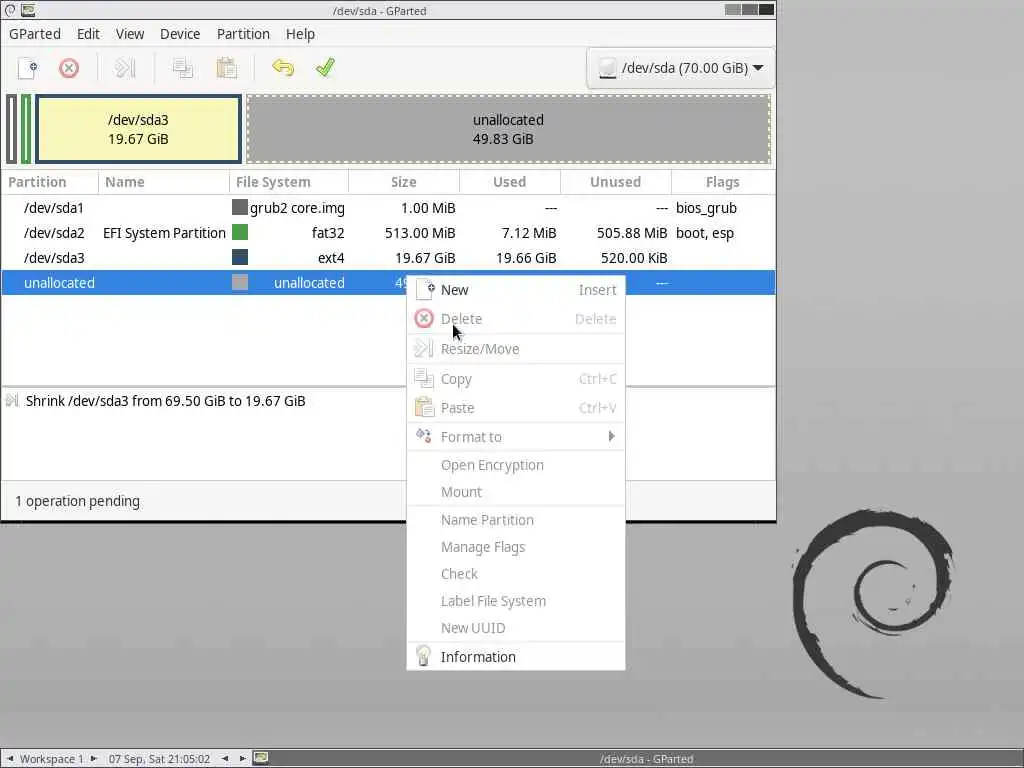Open the Partition menu

coord(243,34)
